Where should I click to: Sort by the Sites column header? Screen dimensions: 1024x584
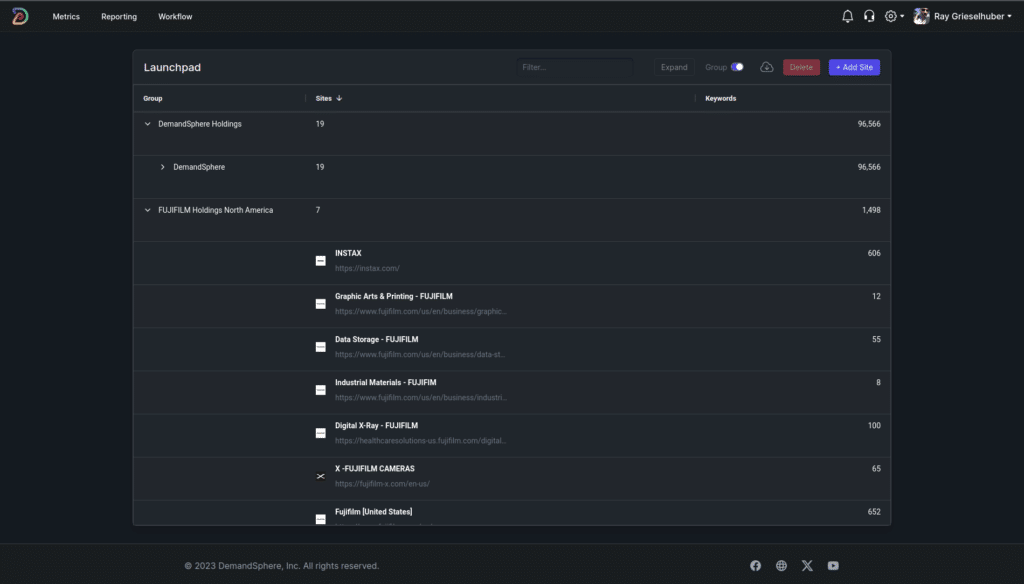point(323,98)
